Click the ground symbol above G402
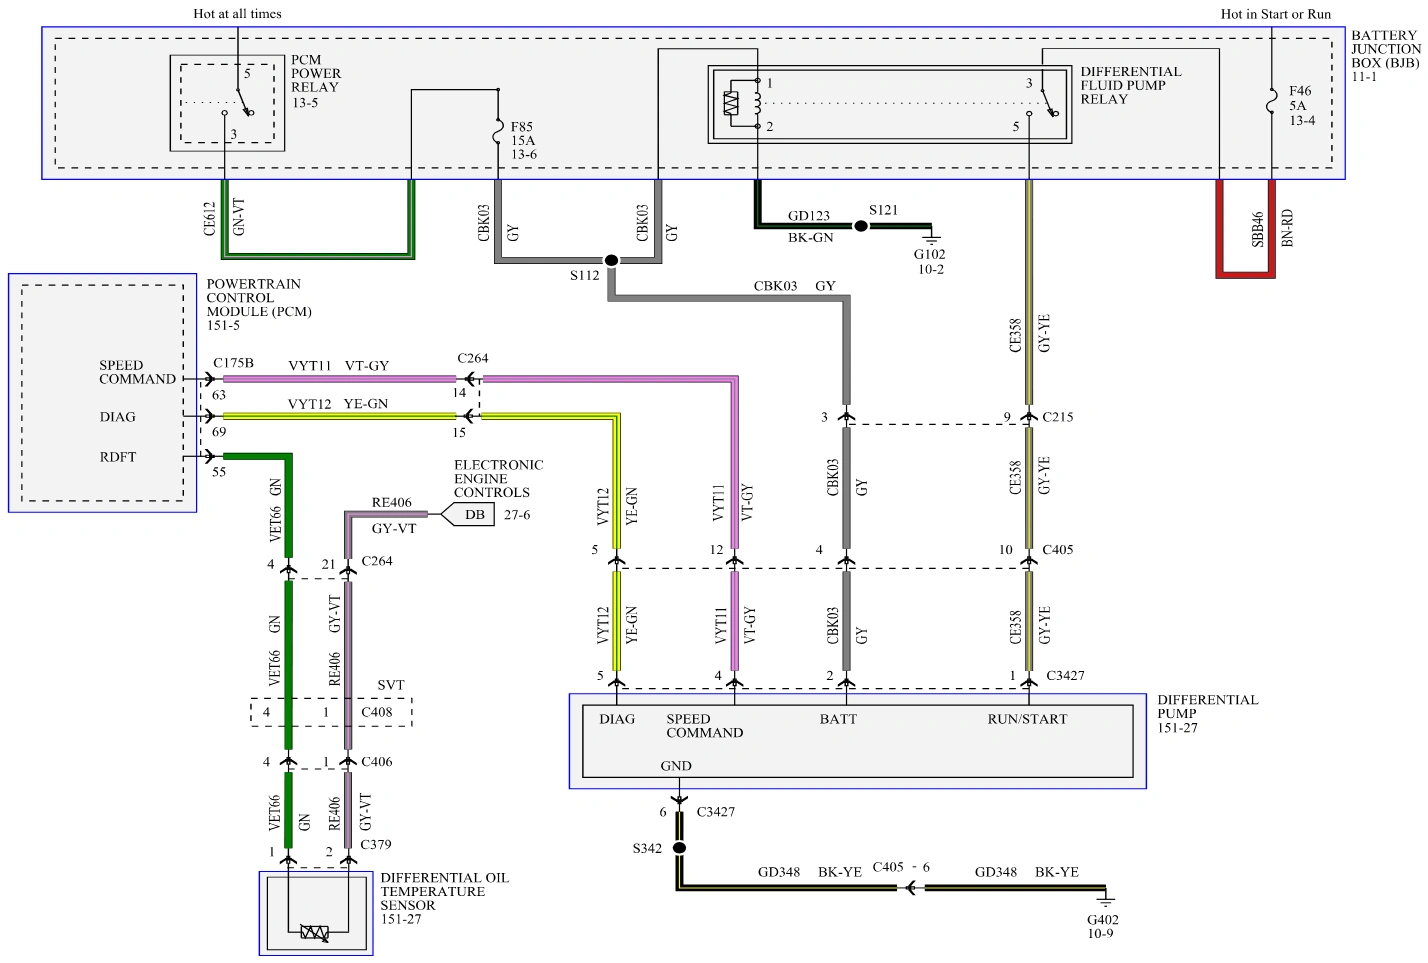This screenshot has height=963, width=1428. click(1105, 900)
